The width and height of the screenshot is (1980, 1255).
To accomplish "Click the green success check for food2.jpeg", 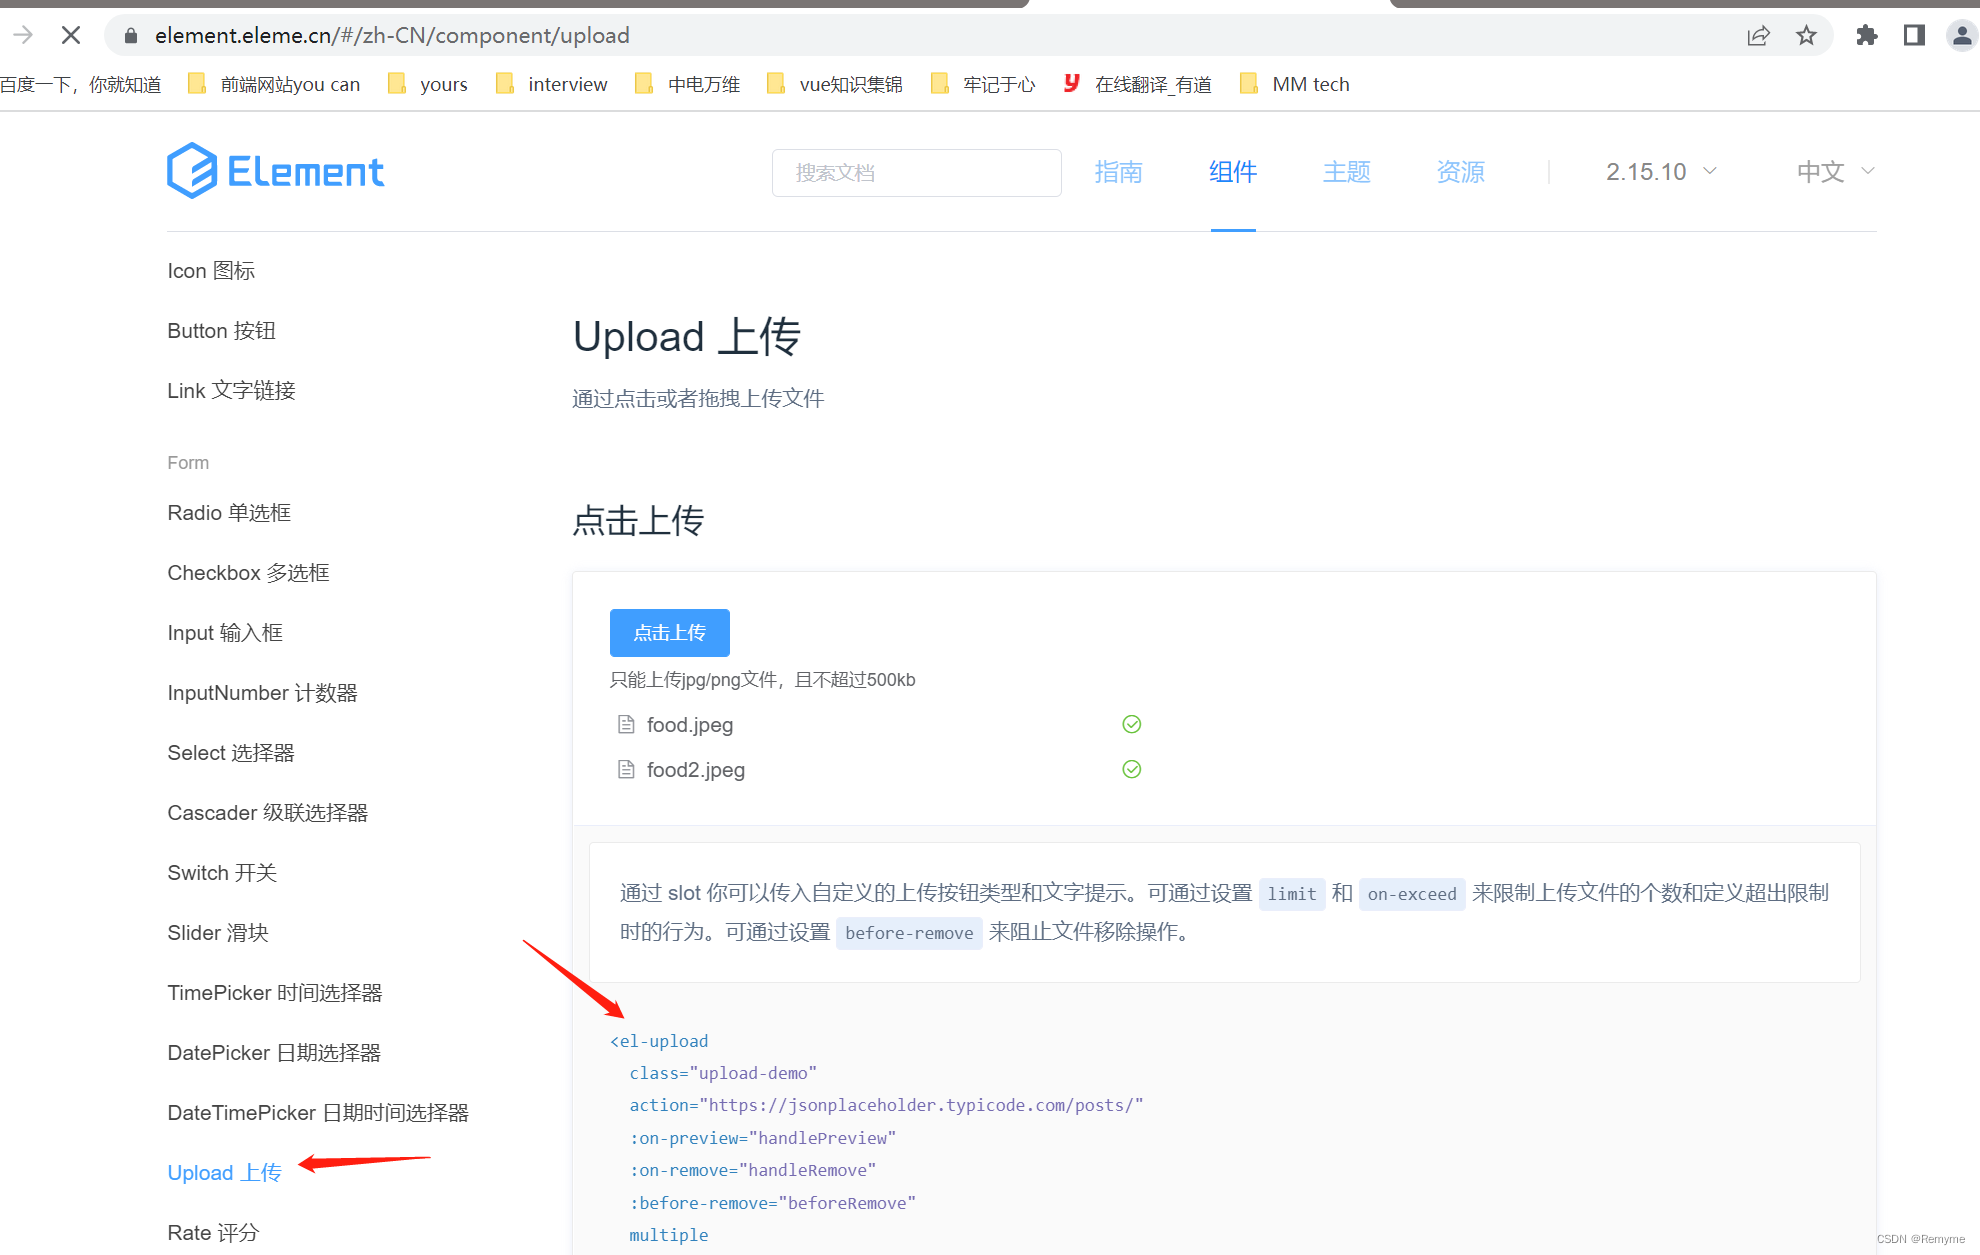I will point(1132,769).
